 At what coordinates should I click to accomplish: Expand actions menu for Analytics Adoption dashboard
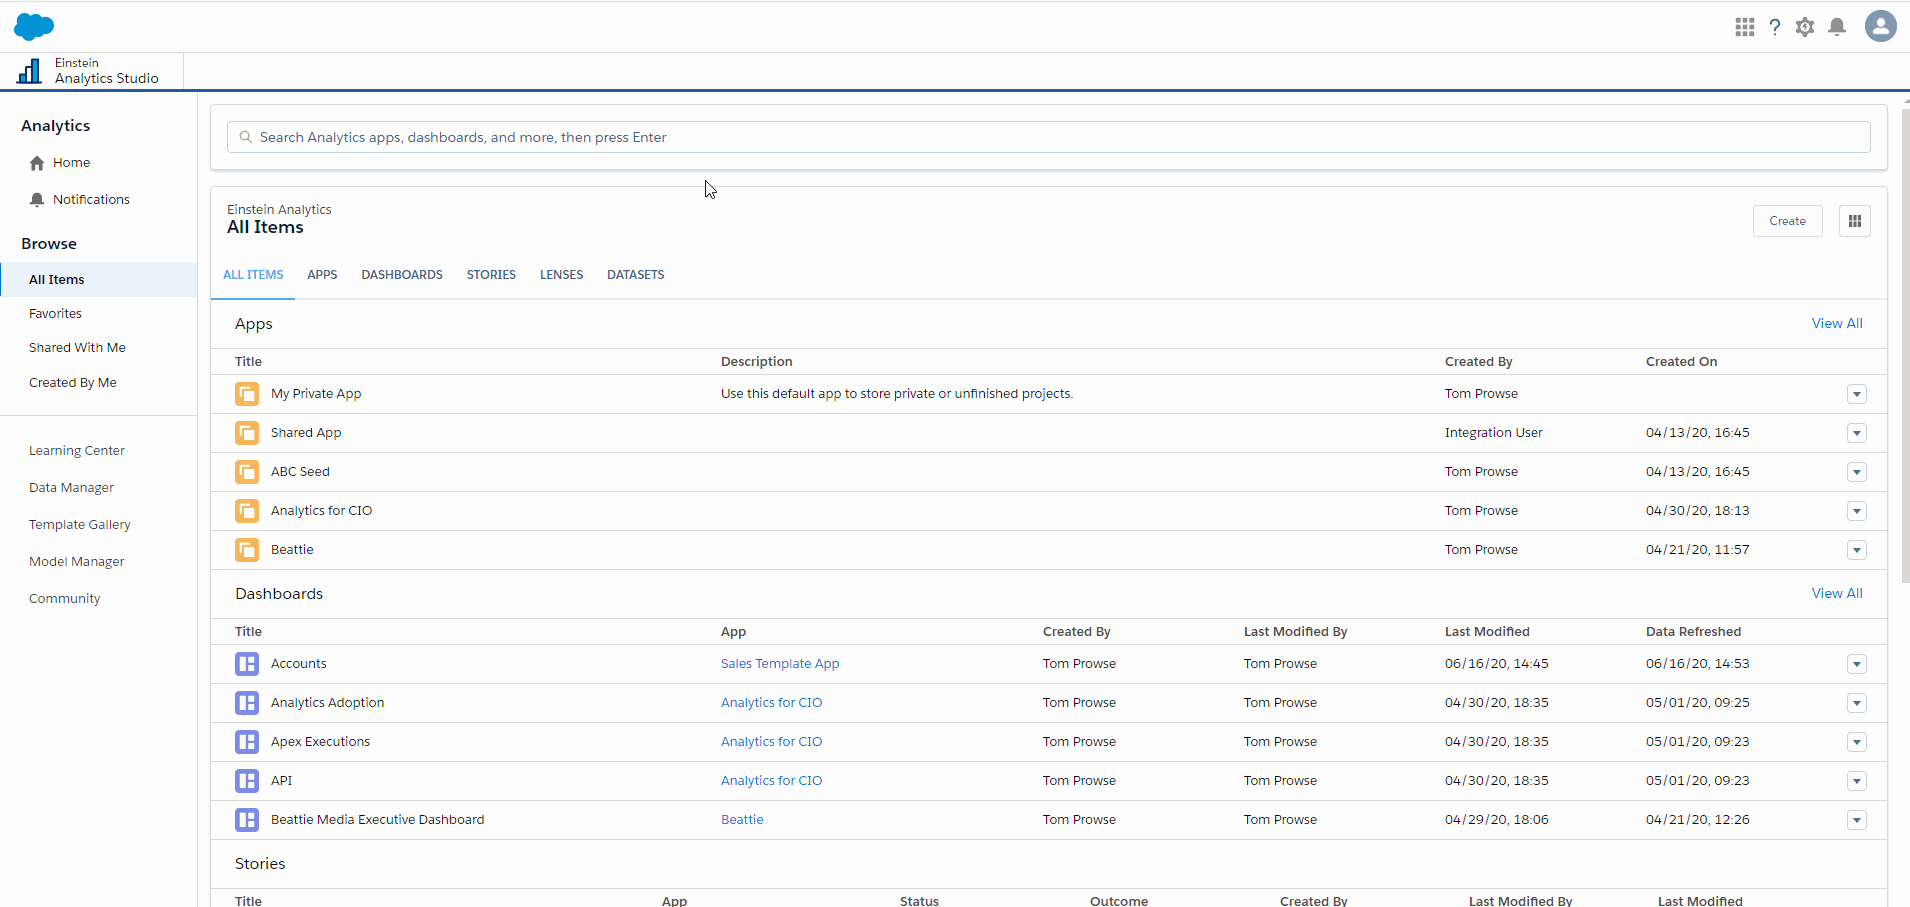pyautogui.click(x=1857, y=703)
